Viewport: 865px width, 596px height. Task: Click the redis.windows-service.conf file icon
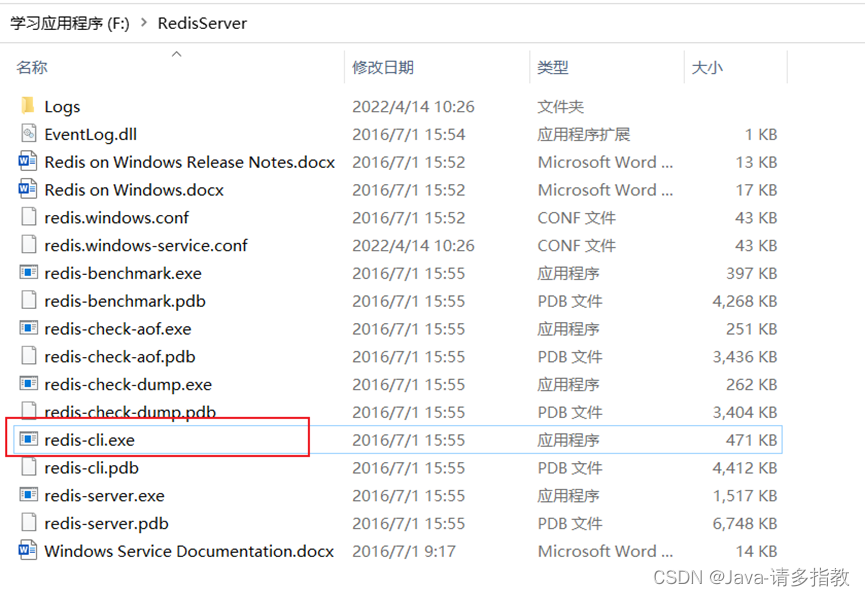29,244
